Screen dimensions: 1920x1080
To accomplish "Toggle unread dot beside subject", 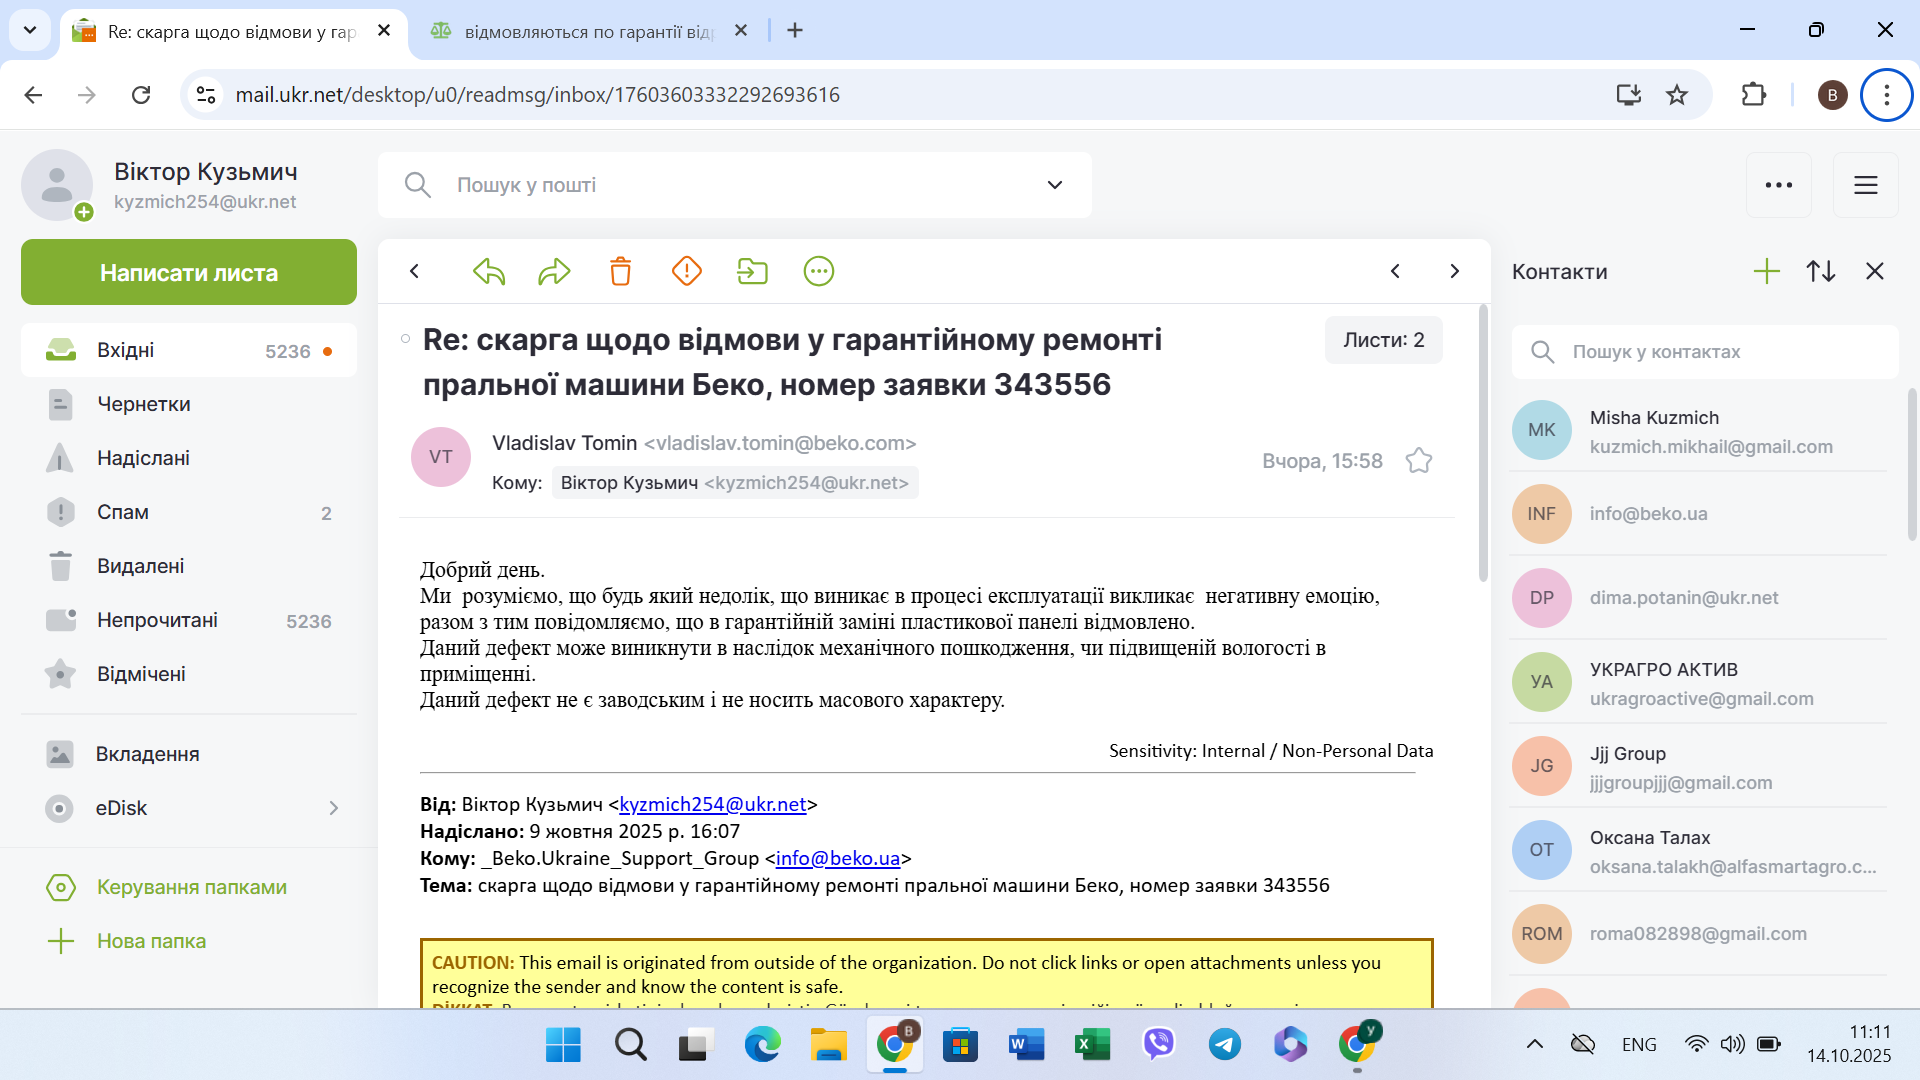I will [x=405, y=339].
